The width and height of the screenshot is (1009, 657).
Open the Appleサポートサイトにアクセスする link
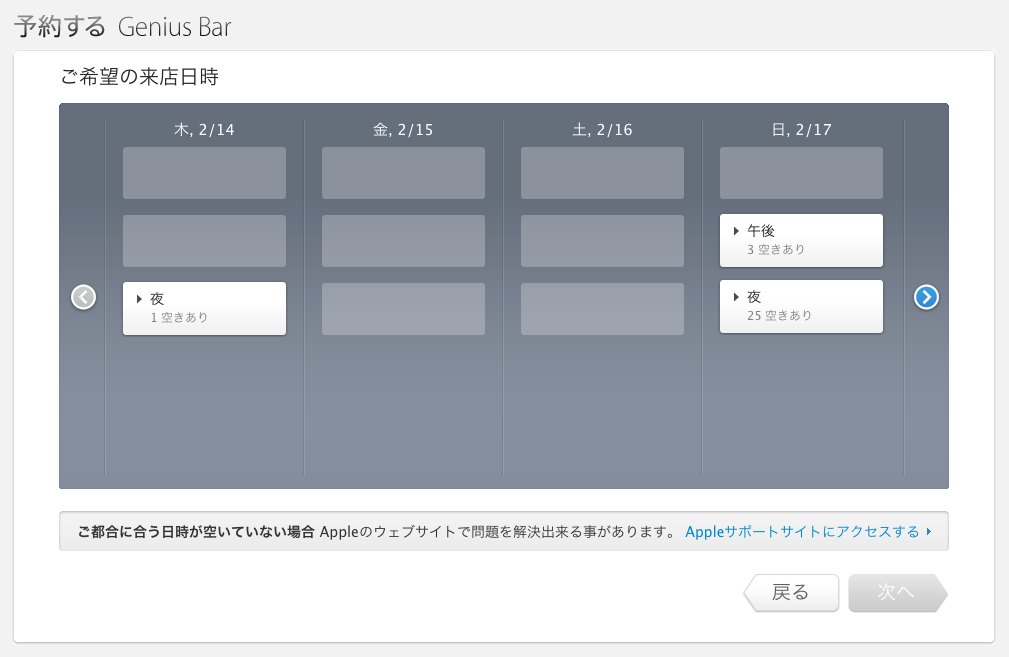808,532
